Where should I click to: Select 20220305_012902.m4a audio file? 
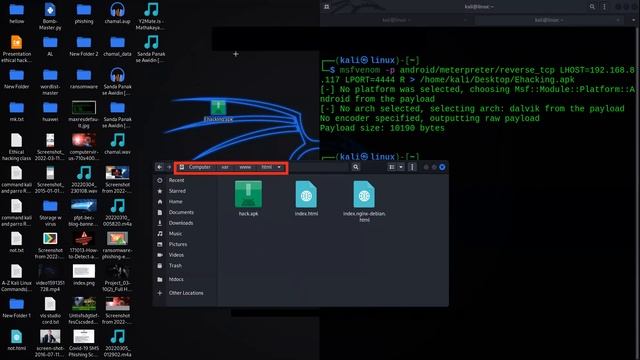117,343
